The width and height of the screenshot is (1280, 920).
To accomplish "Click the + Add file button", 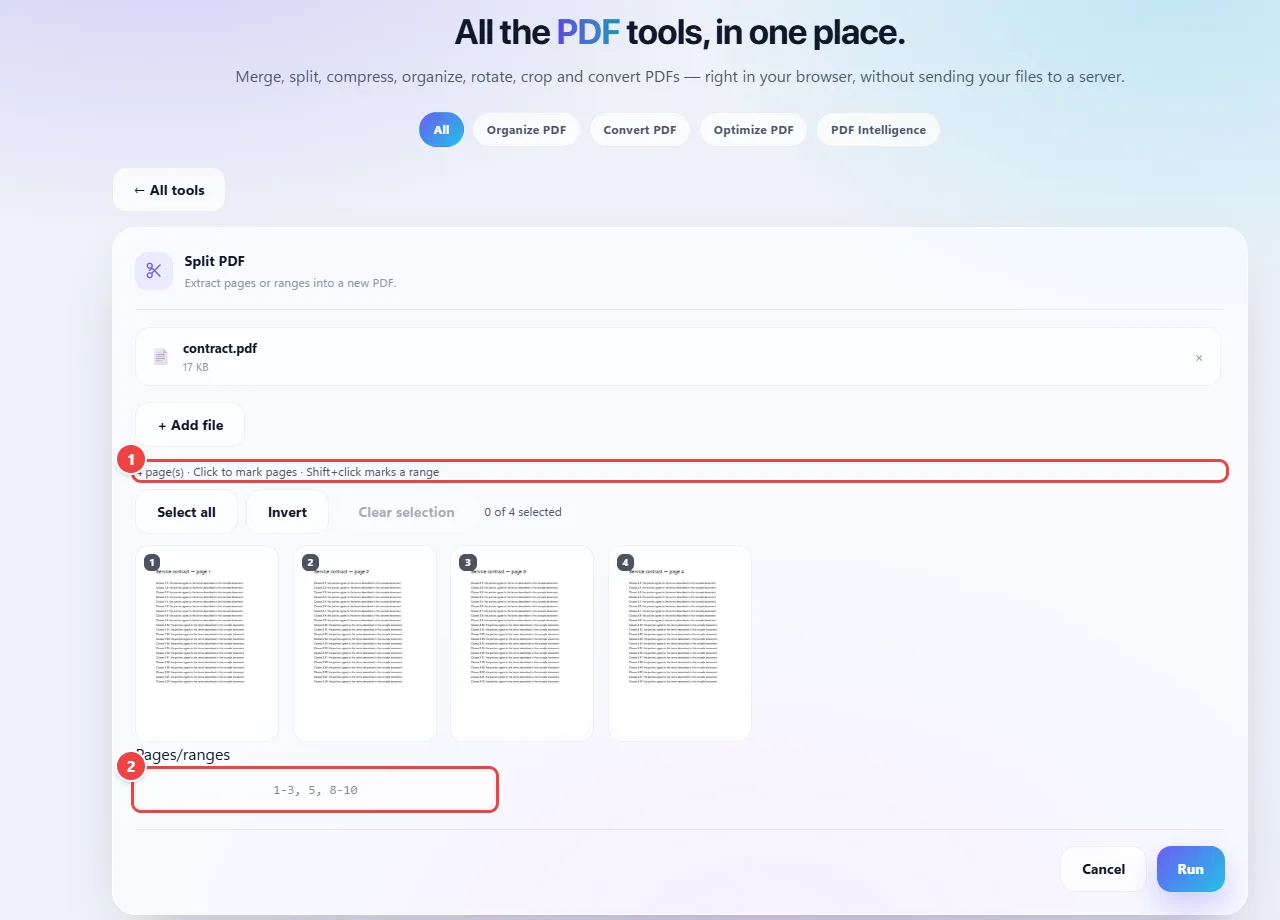I will (x=190, y=425).
